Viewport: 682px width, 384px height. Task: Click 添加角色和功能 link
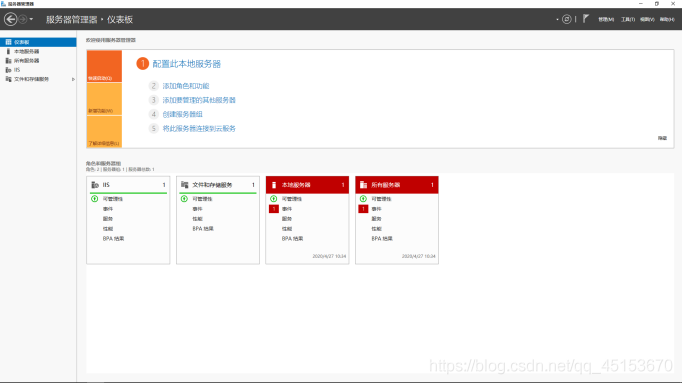(x=186, y=86)
